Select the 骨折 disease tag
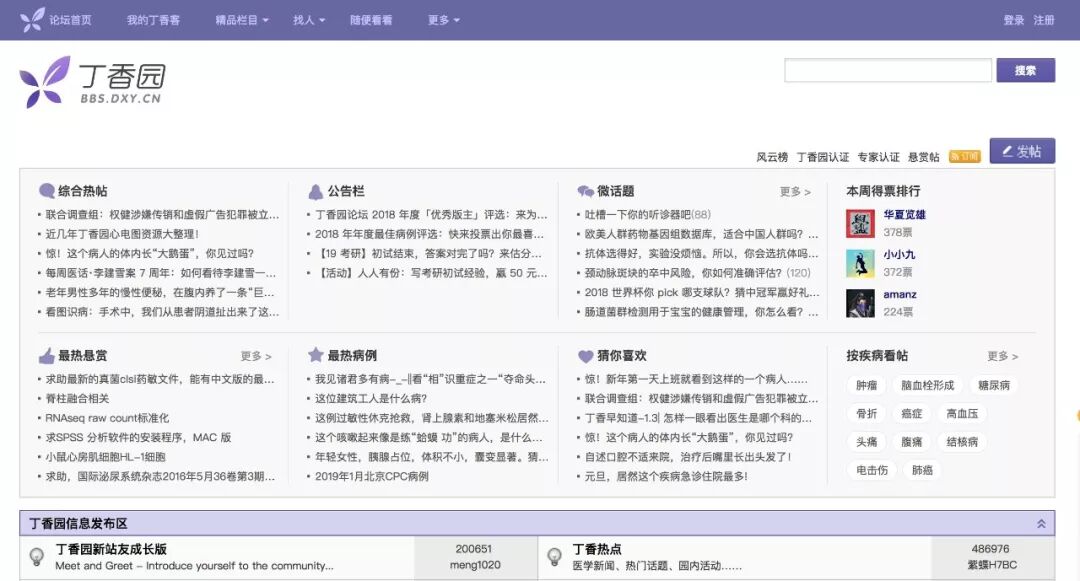Image resolution: width=1080 pixels, height=581 pixels. point(866,414)
